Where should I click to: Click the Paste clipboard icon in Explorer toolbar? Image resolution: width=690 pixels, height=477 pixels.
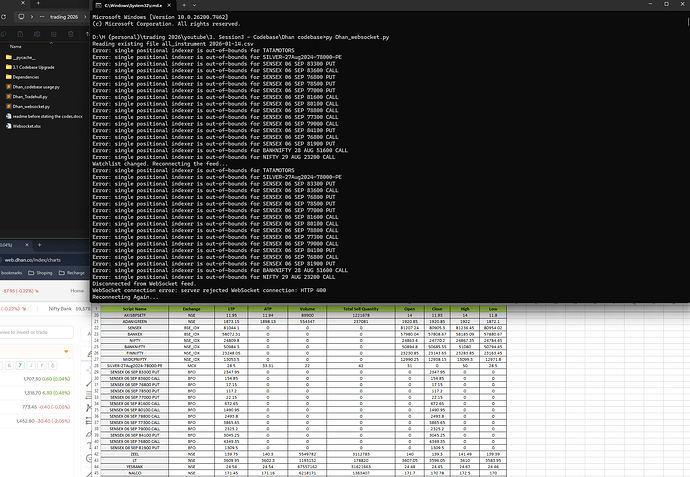(20, 34)
